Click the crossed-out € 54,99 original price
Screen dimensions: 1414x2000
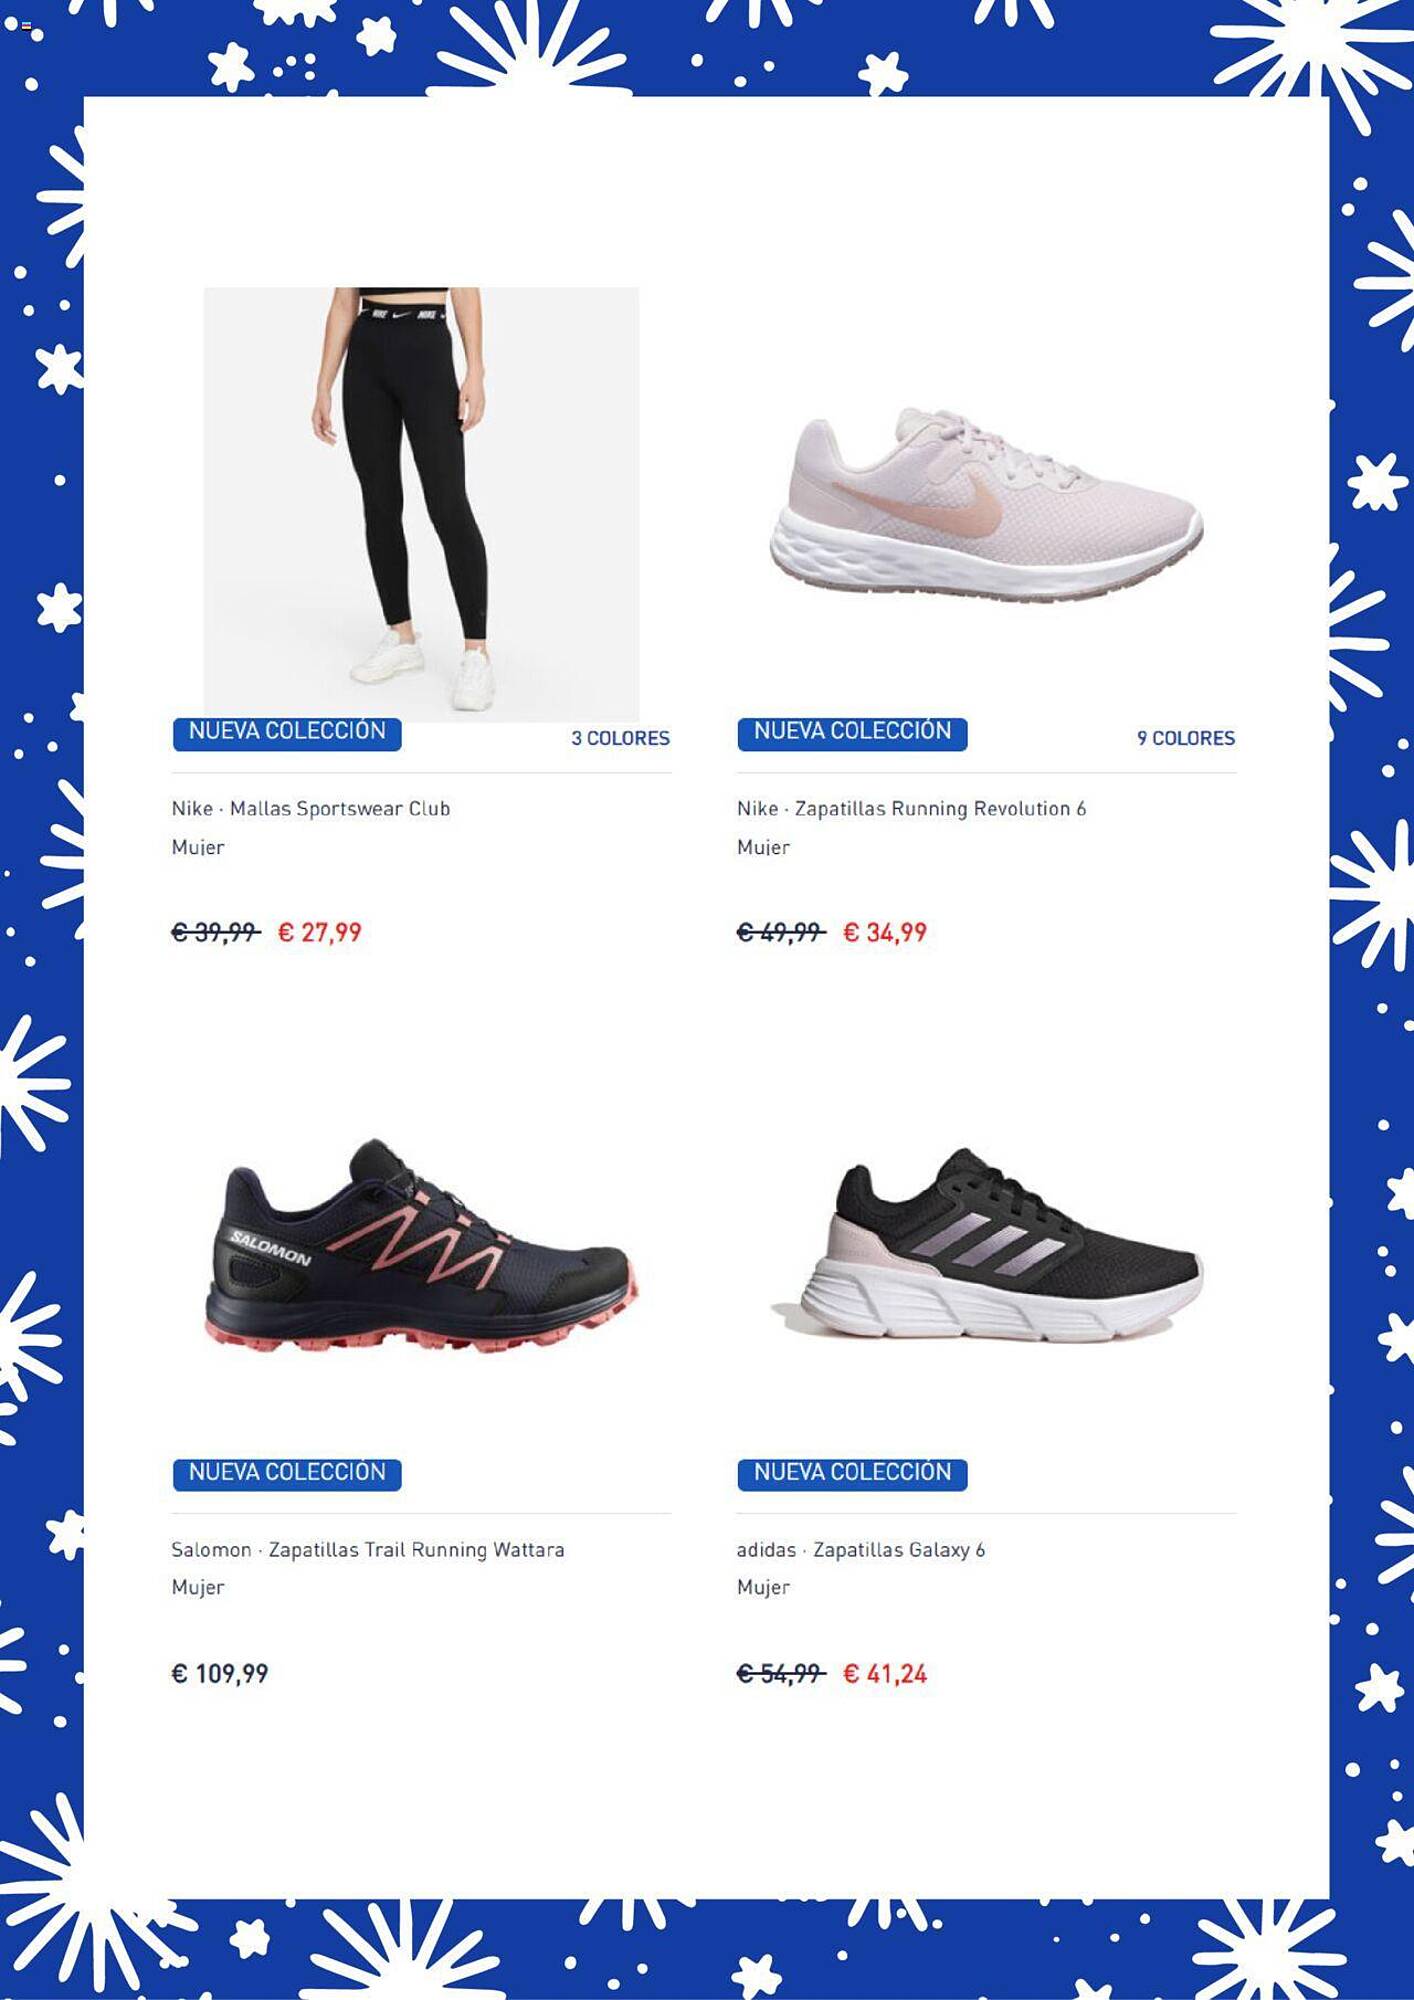point(781,1673)
